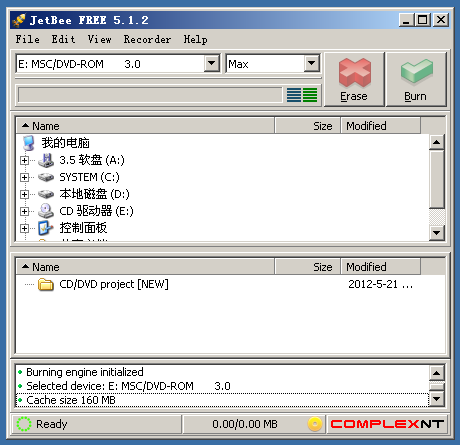This screenshot has width=460, height=445.
Task: Click the red Erase disc button
Action: point(354,79)
